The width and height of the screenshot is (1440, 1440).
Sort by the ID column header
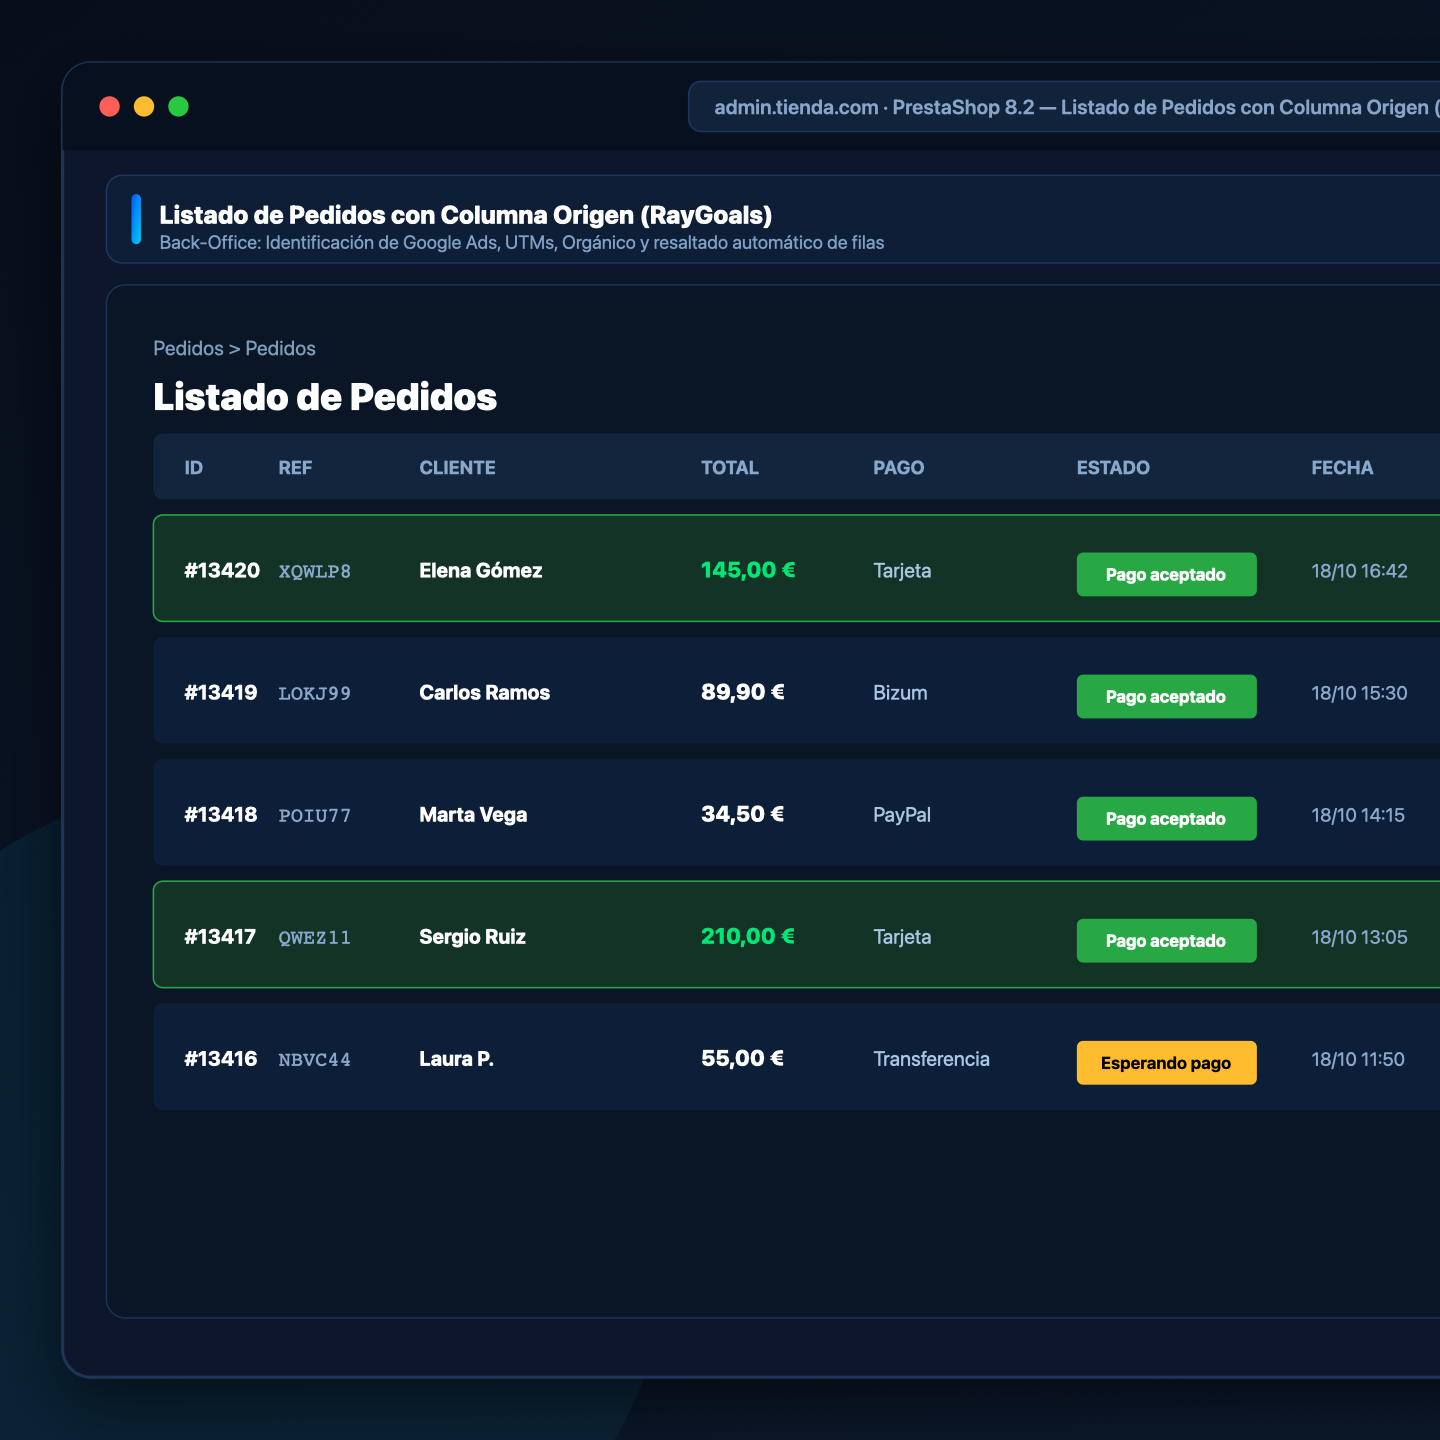tap(194, 468)
